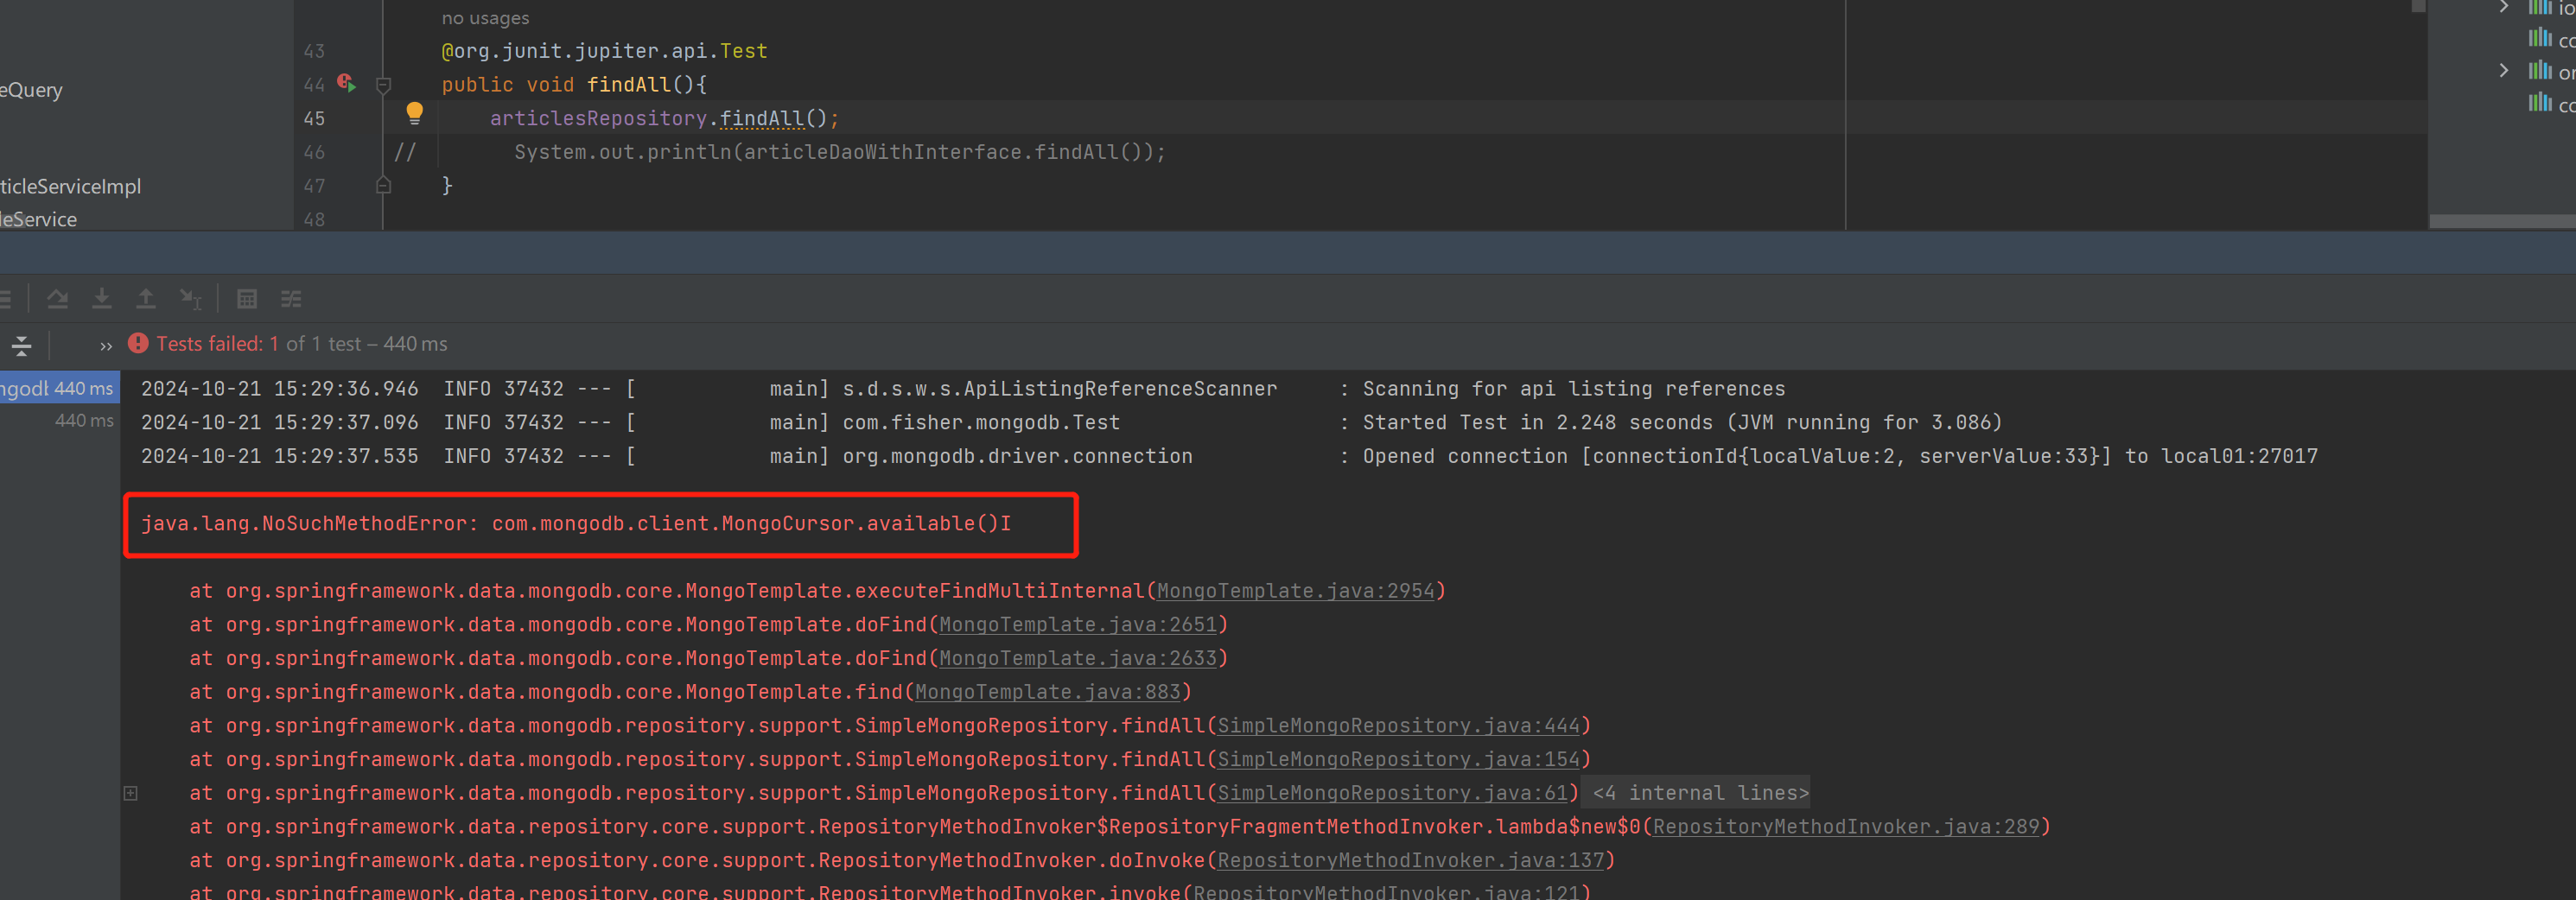Open SimpleMongoRepository.java:61 link
The width and height of the screenshot is (2576, 900).
(x=1392, y=793)
